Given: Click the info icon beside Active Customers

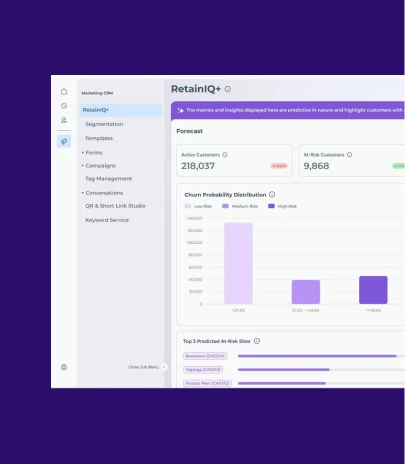Looking at the screenshot, I should (x=225, y=155).
